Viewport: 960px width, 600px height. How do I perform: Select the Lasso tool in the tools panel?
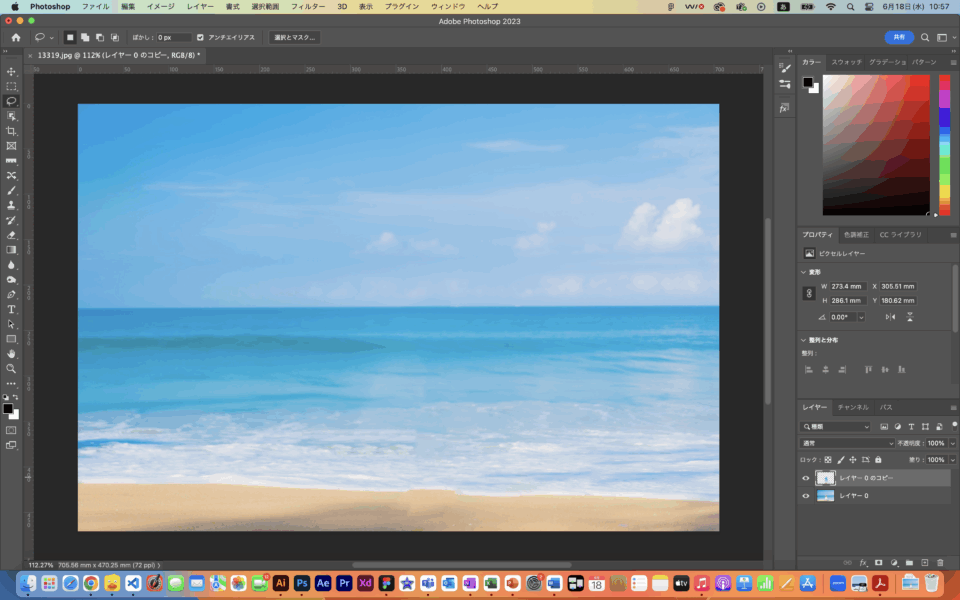pos(11,101)
